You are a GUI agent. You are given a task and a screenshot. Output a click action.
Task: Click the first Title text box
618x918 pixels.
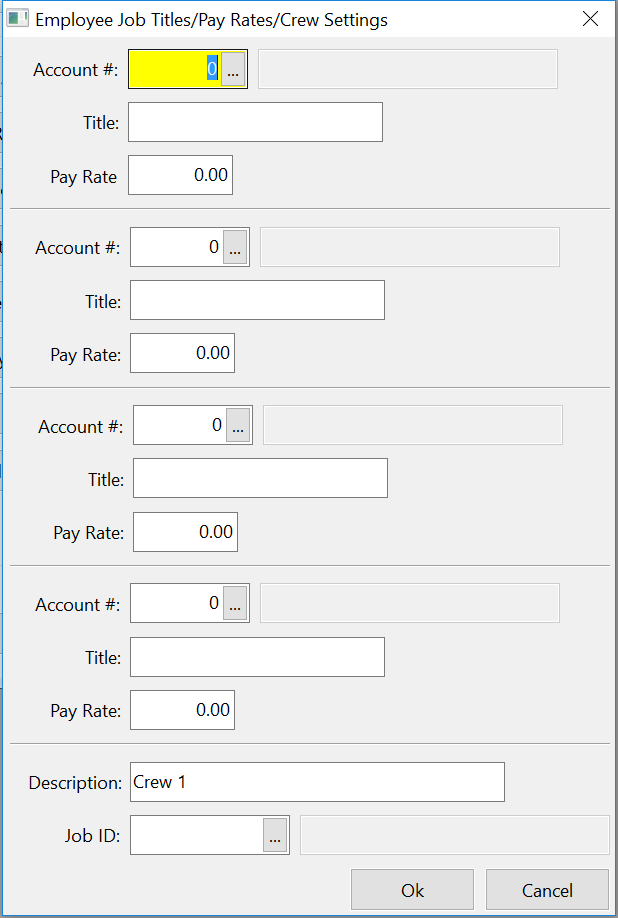pos(255,122)
